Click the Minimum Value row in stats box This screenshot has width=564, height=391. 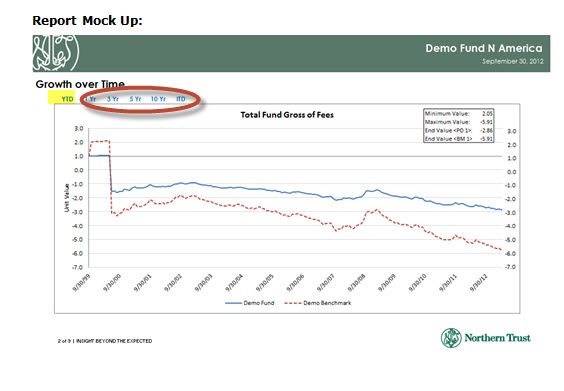pyautogui.click(x=459, y=113)
